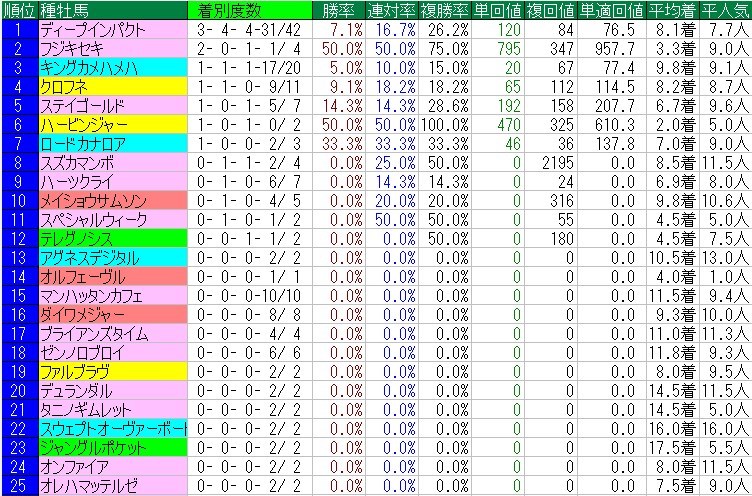Click フジキセキ's 957.7 単適回値 value
752x496 pixels.
pos(614,49)
